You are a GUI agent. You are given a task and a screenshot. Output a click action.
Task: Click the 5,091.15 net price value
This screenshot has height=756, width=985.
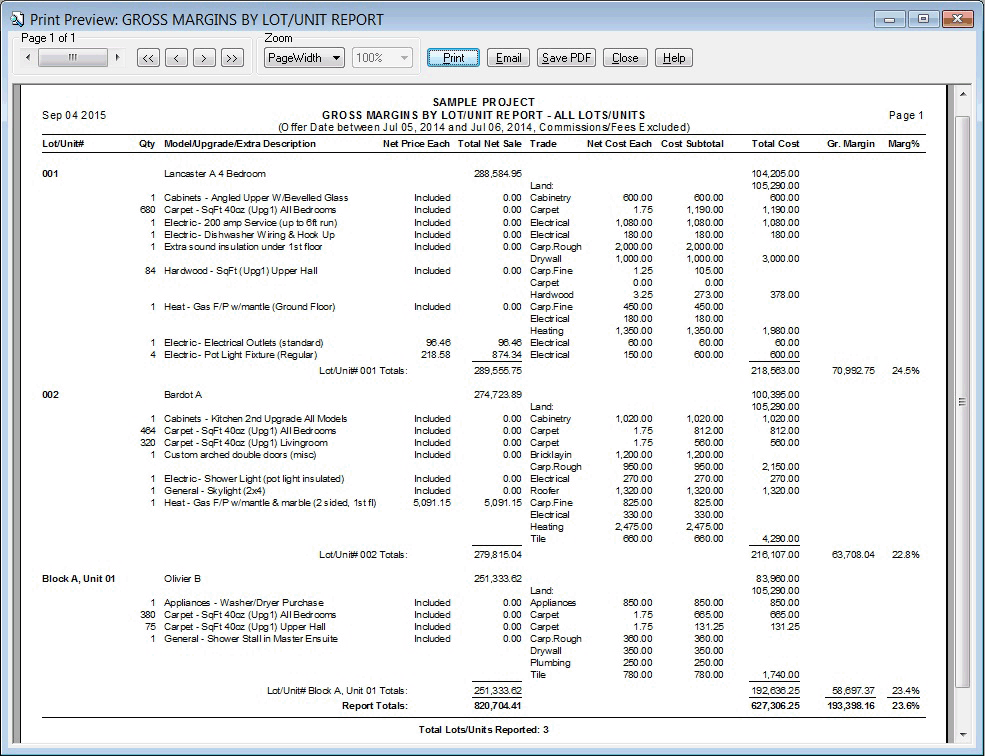coord(432,503)
